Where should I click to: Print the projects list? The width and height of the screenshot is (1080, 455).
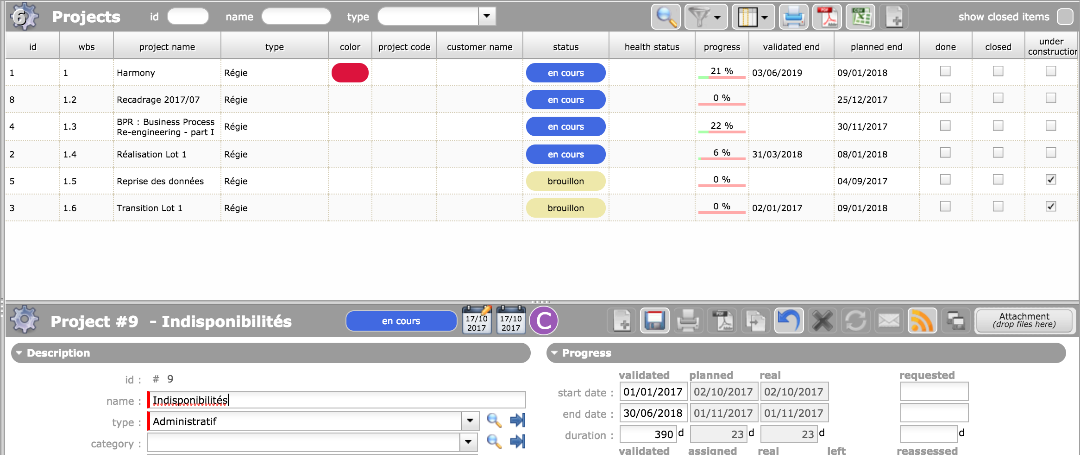click(793, 17)
